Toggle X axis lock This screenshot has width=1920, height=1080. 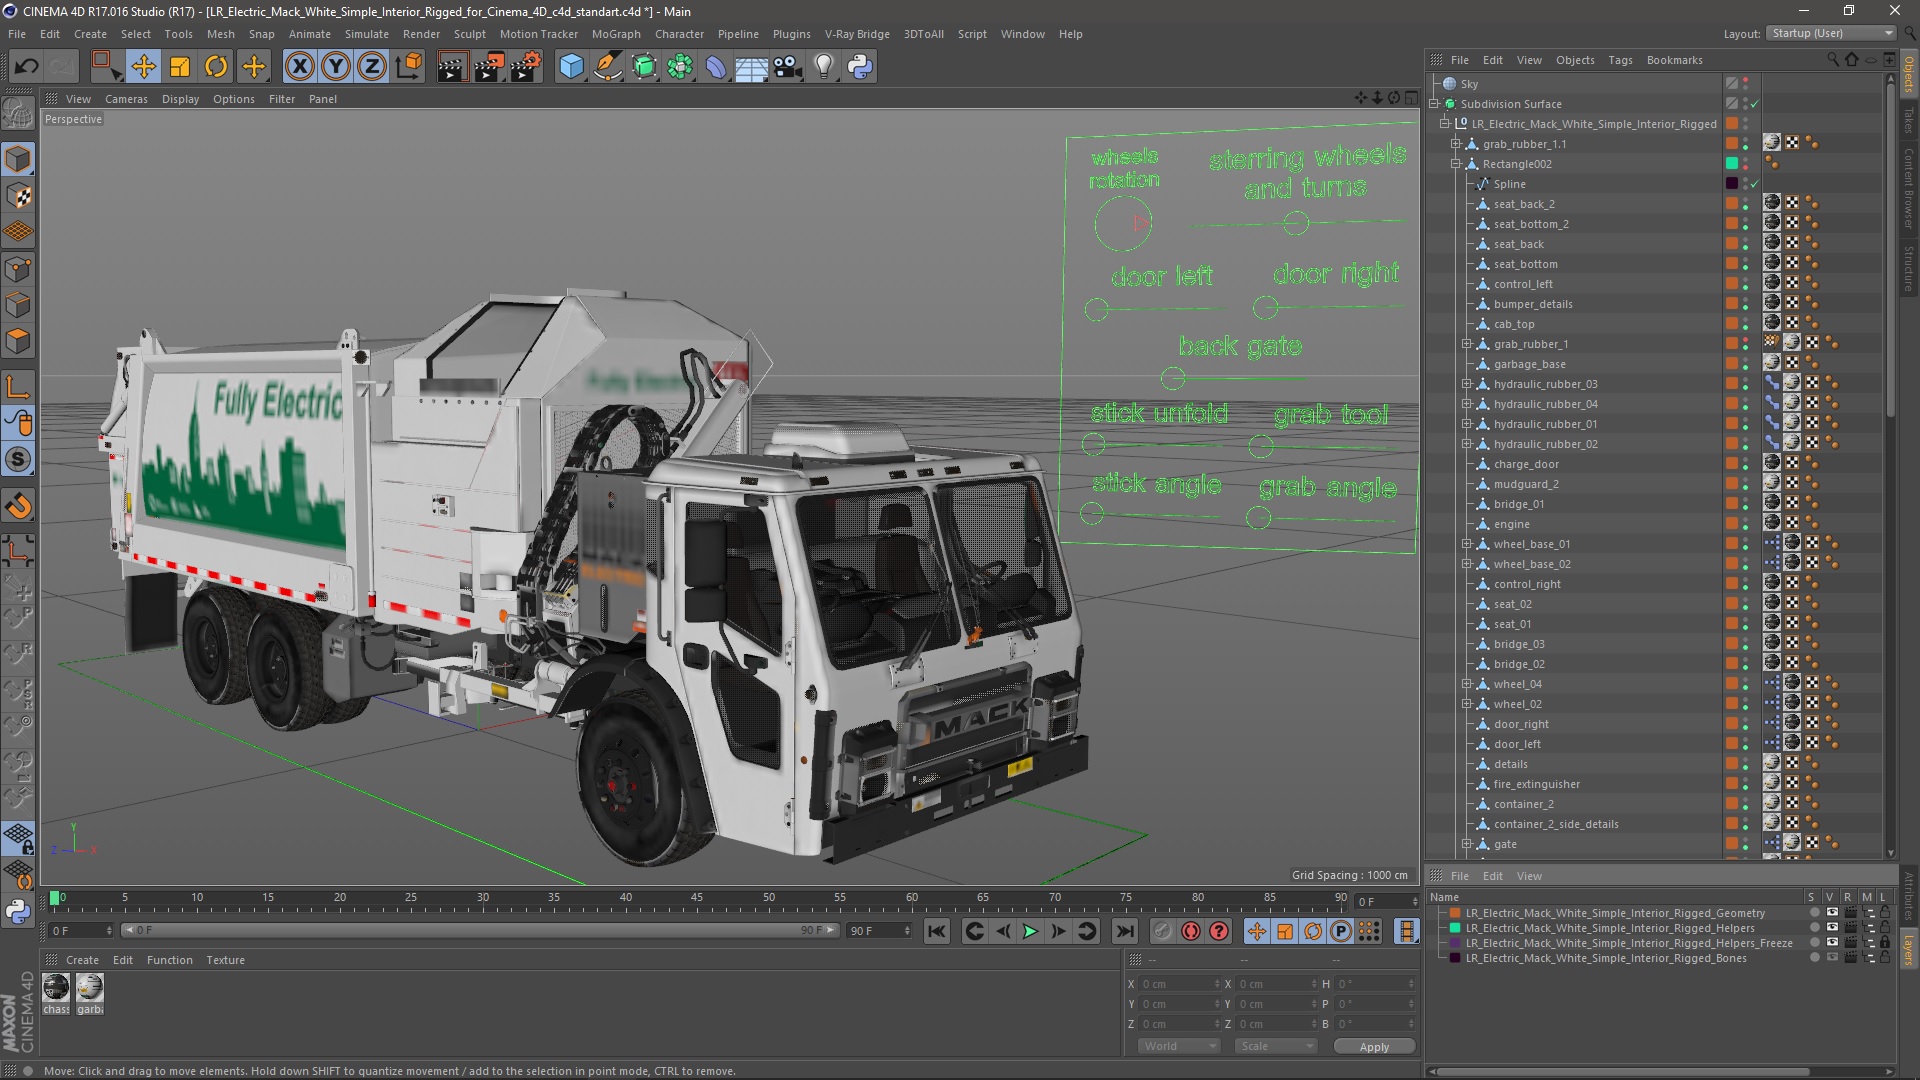(299, 66)
